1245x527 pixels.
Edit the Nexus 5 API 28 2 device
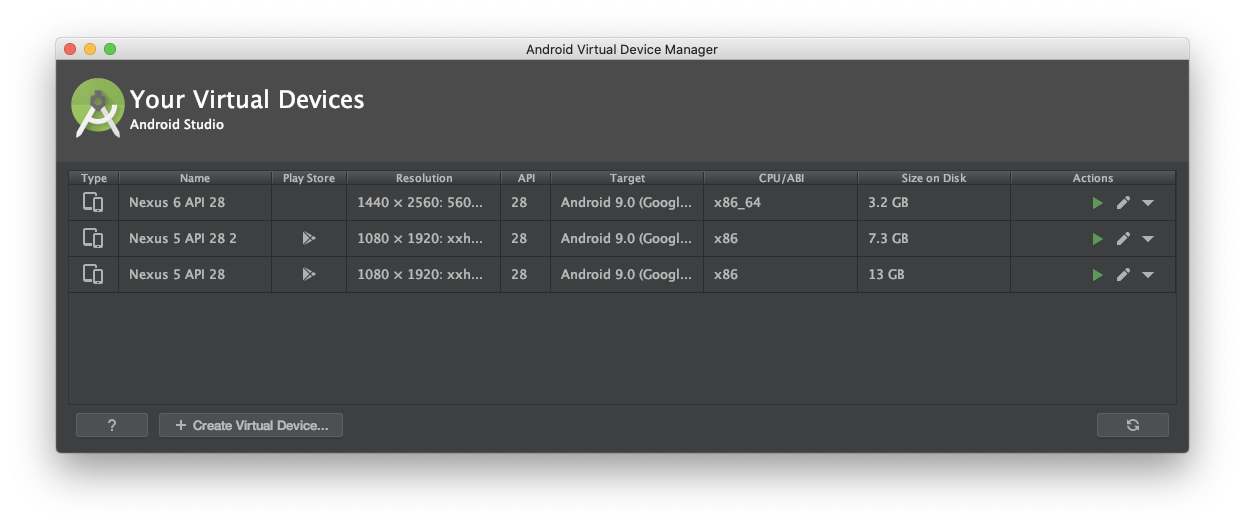pyautogui.click(x=1123, y=239)
